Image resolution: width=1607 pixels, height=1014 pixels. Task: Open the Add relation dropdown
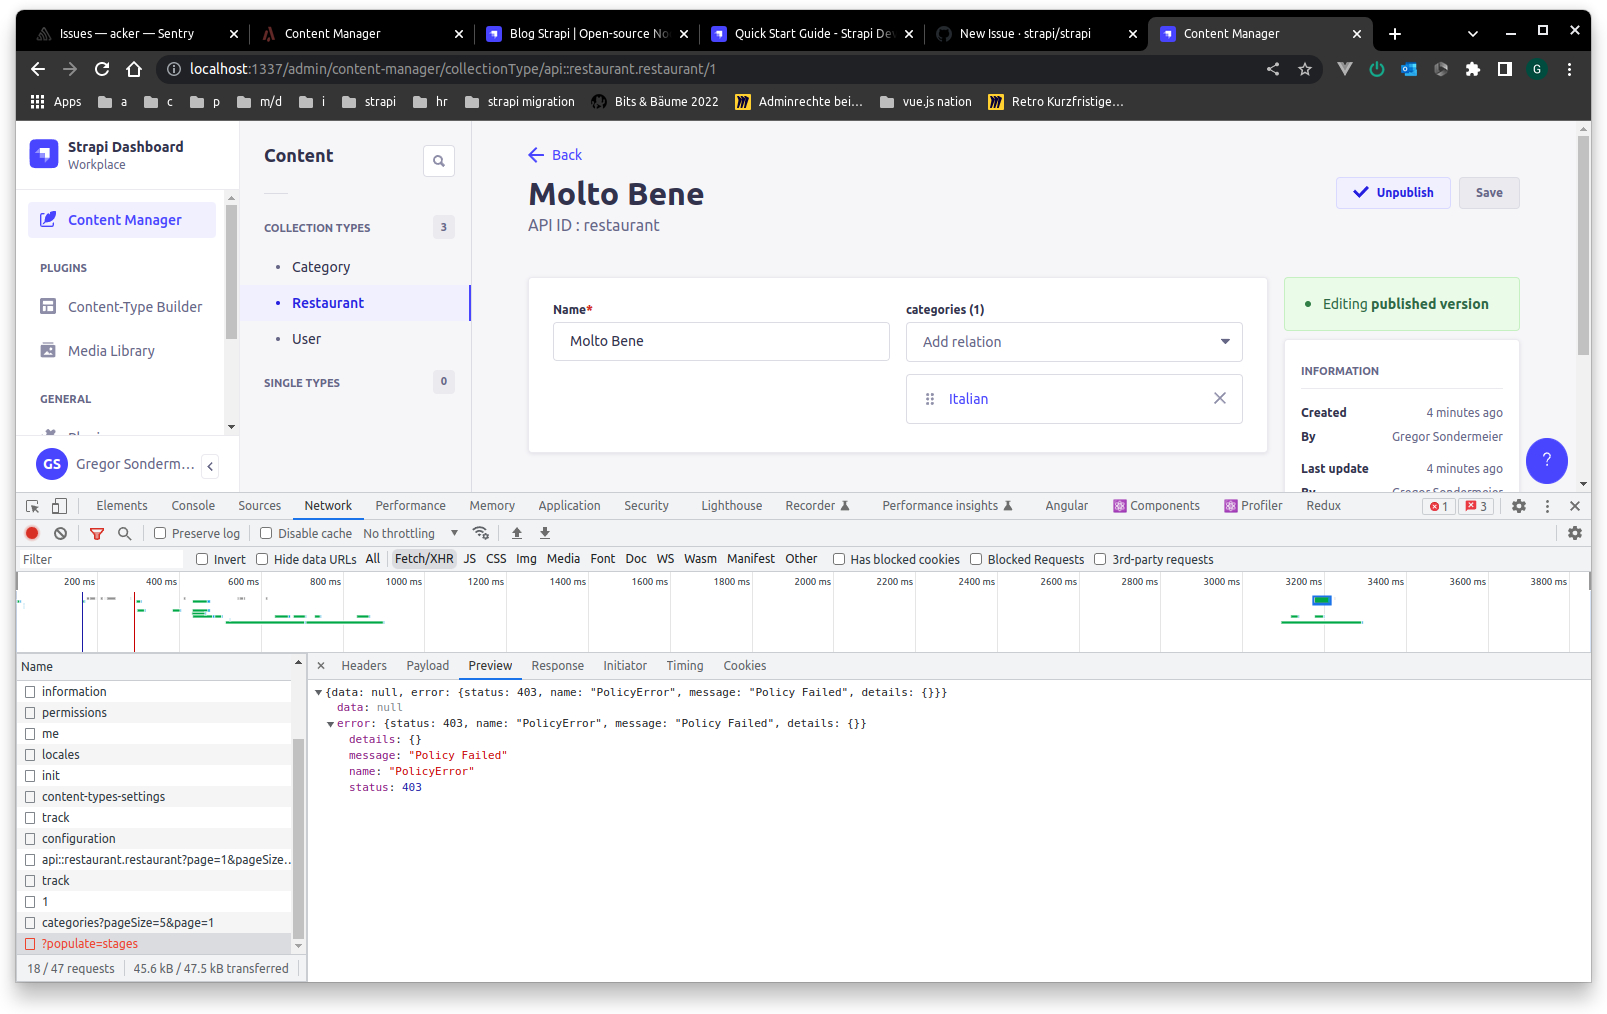[x=1073, y=342]
